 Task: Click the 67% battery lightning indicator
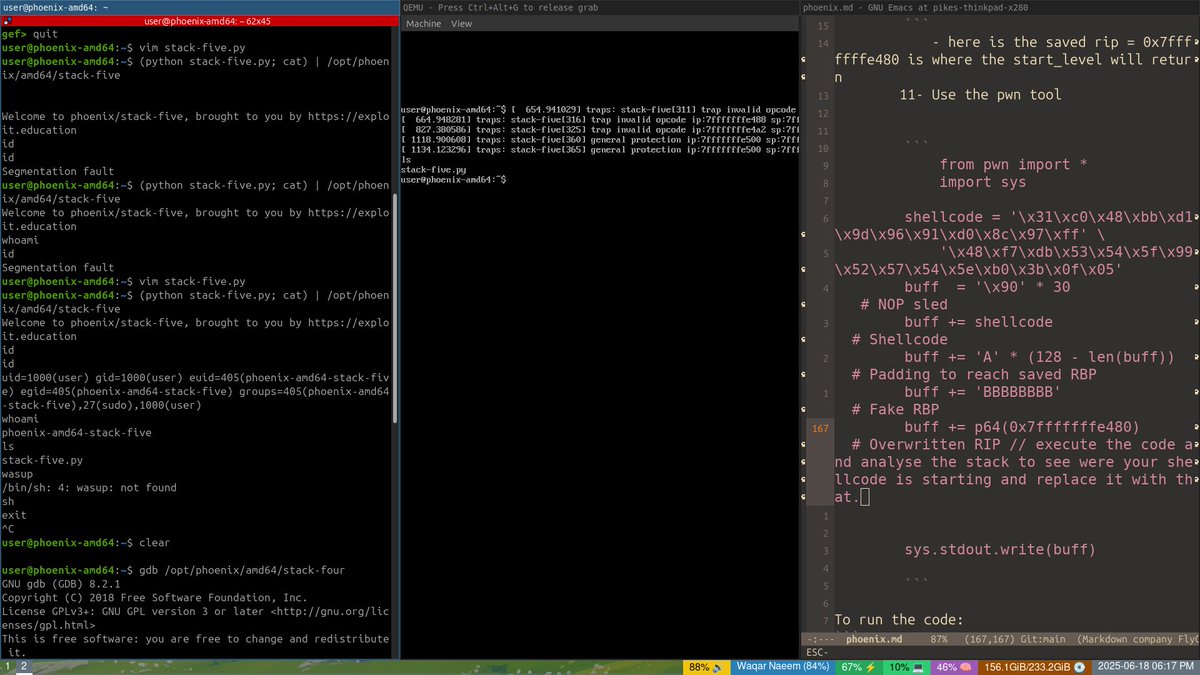point(859,666)
